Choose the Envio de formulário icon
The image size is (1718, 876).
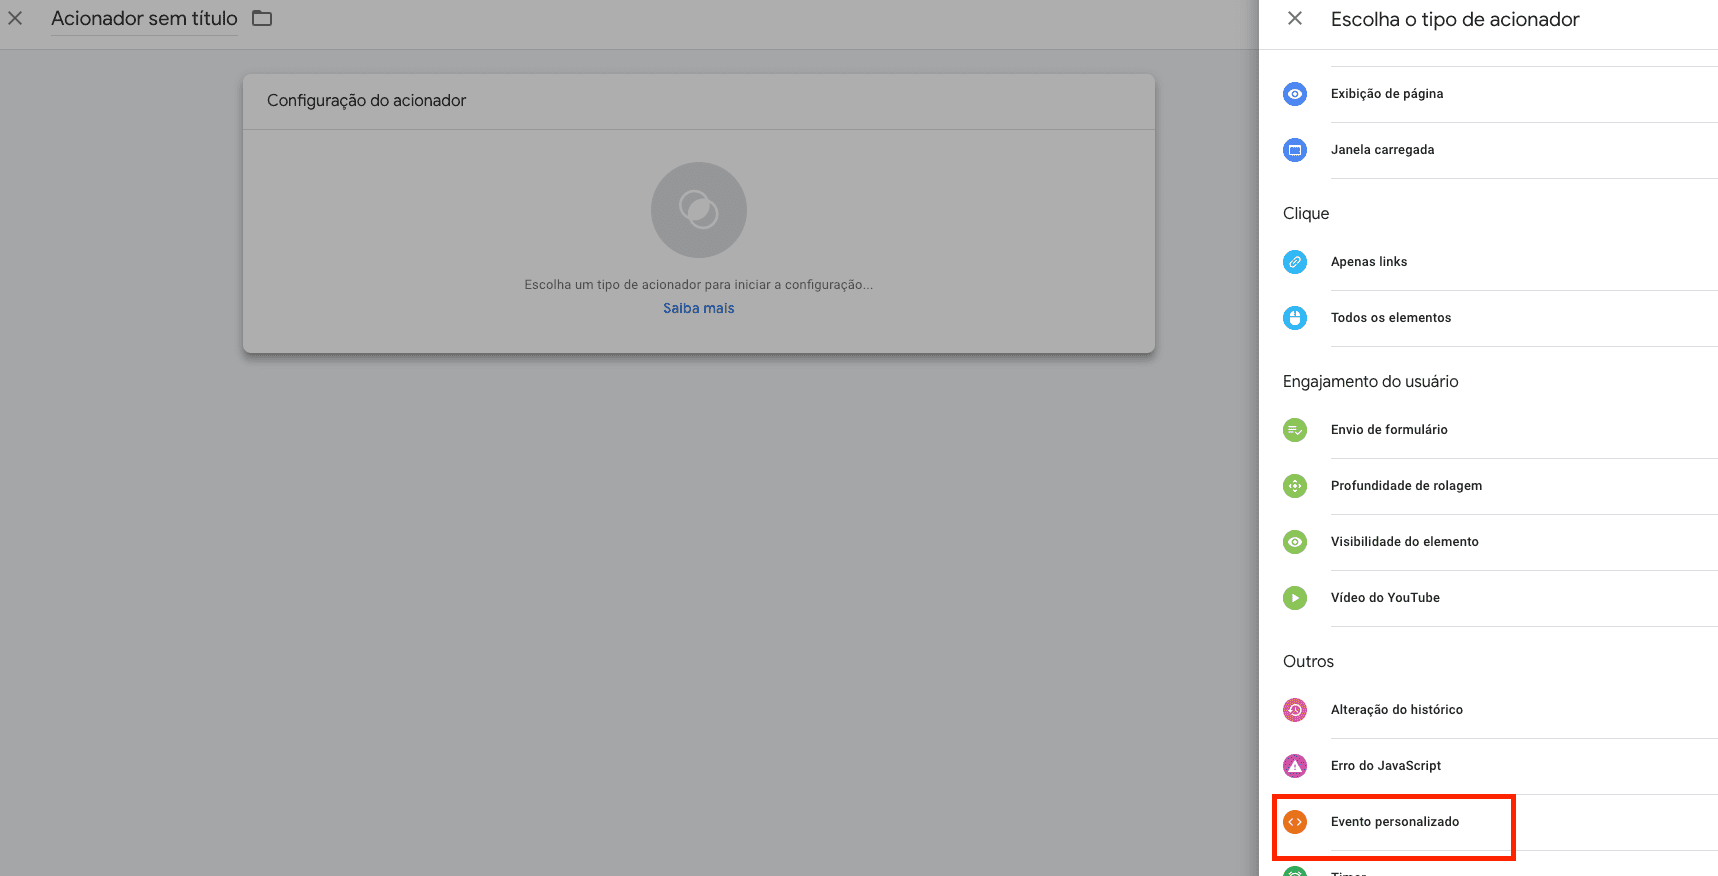click(1295, 430)
